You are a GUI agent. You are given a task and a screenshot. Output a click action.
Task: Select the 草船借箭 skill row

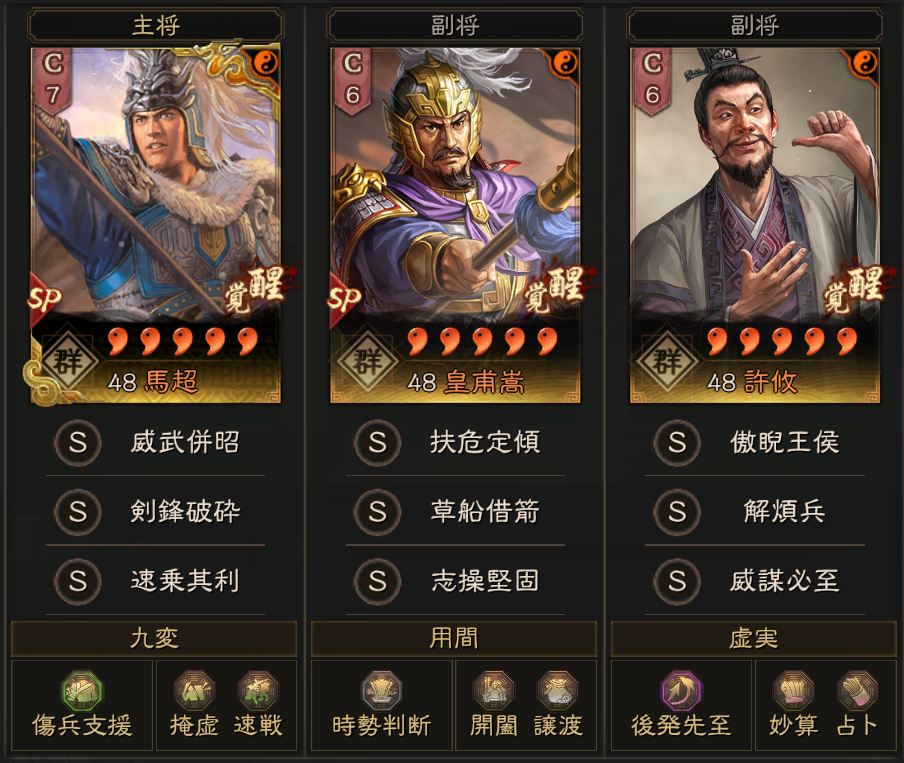click(x=455, y=511)
